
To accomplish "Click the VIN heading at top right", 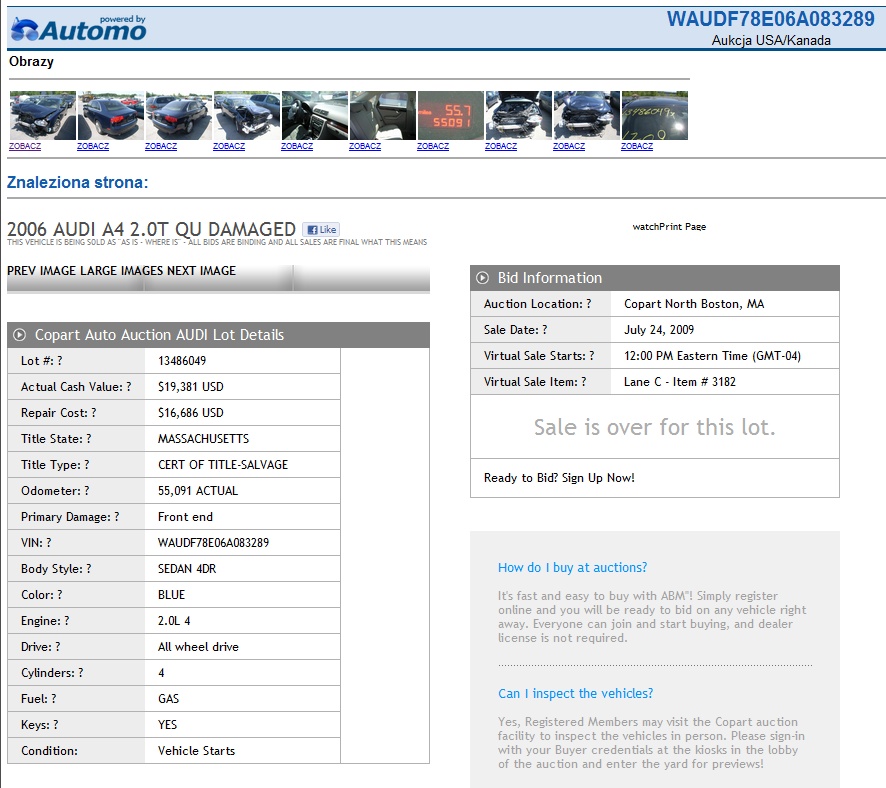I will (771, 19).
